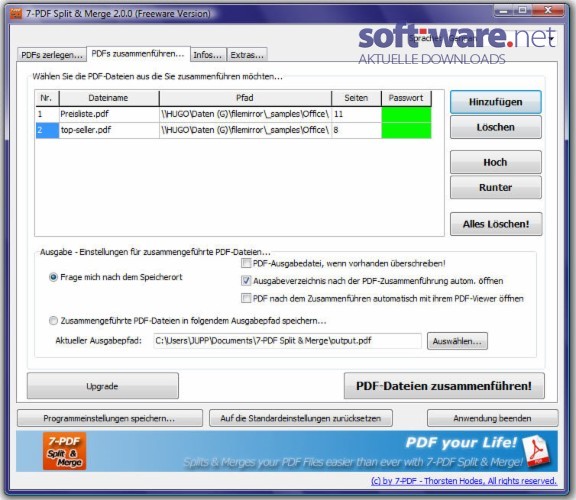Move selected file up with Hoch
Viewport: 576px width, 500px height.
496,162
